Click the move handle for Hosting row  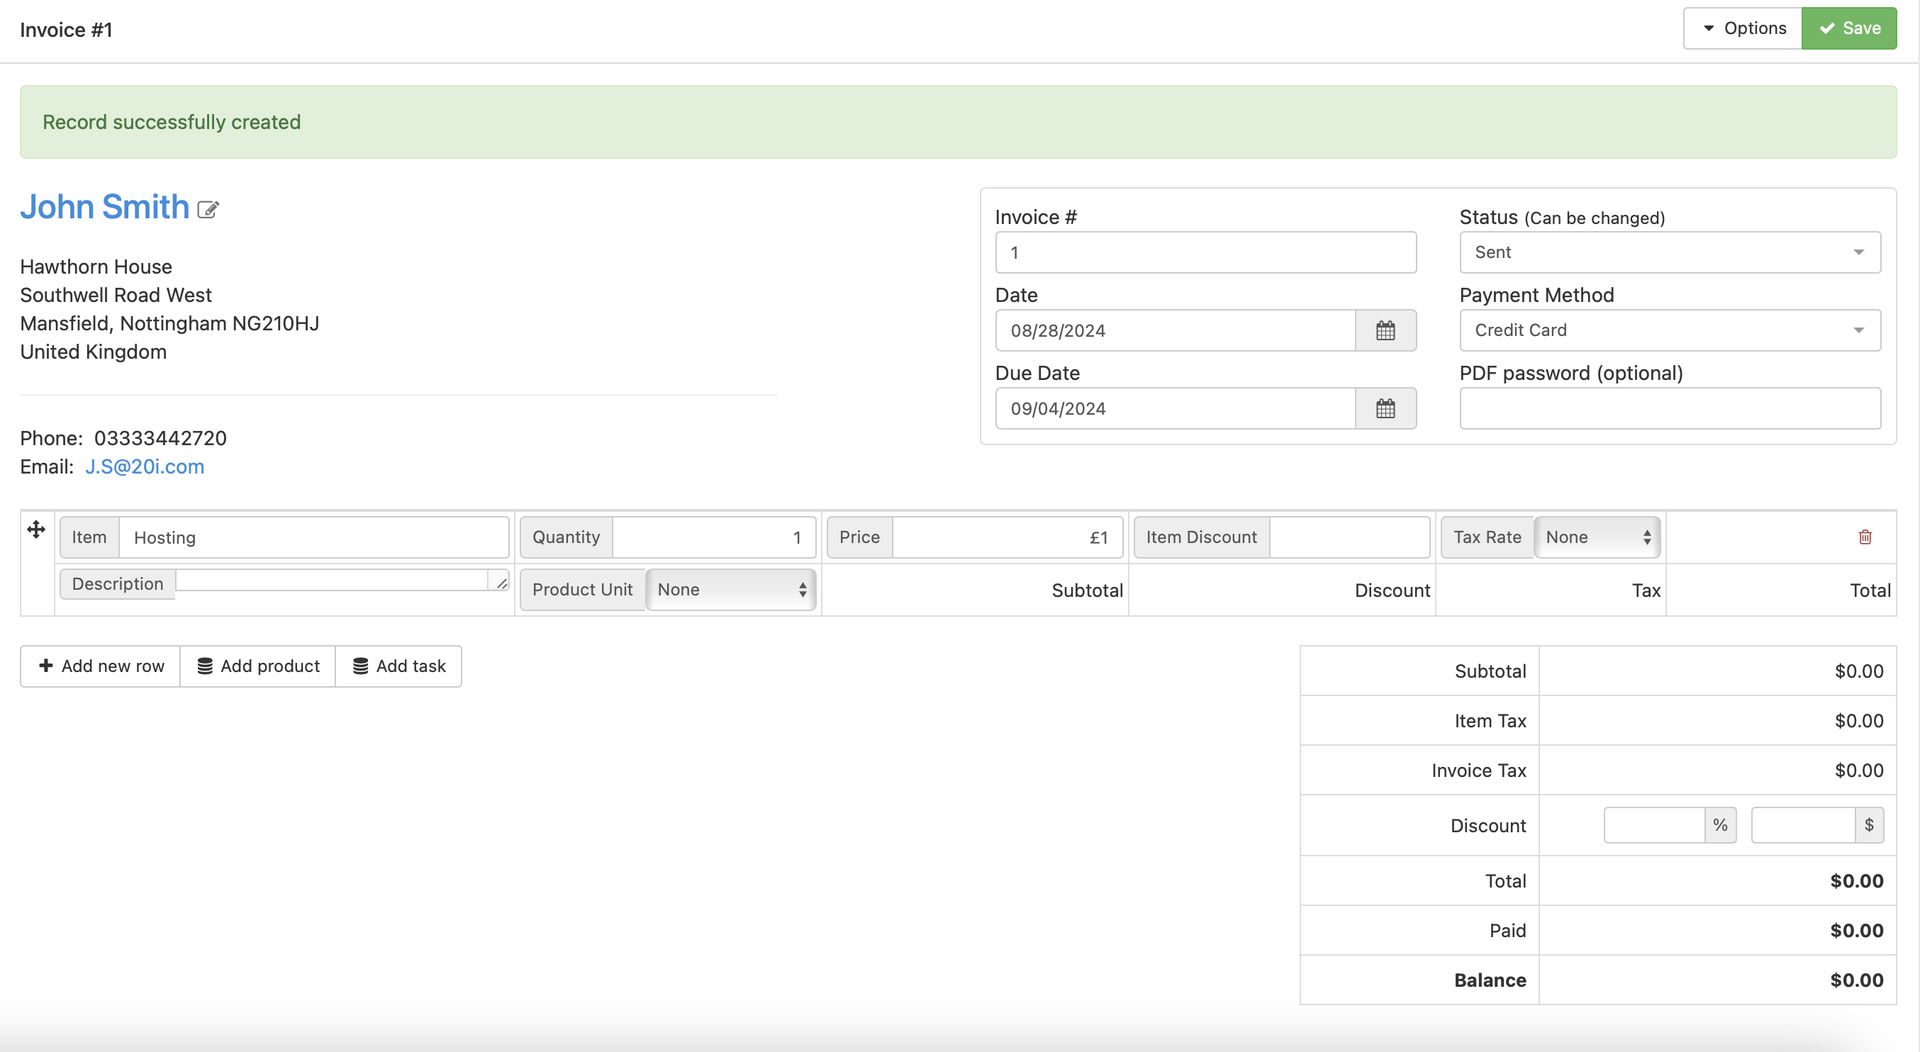click(x=36, y=530)
